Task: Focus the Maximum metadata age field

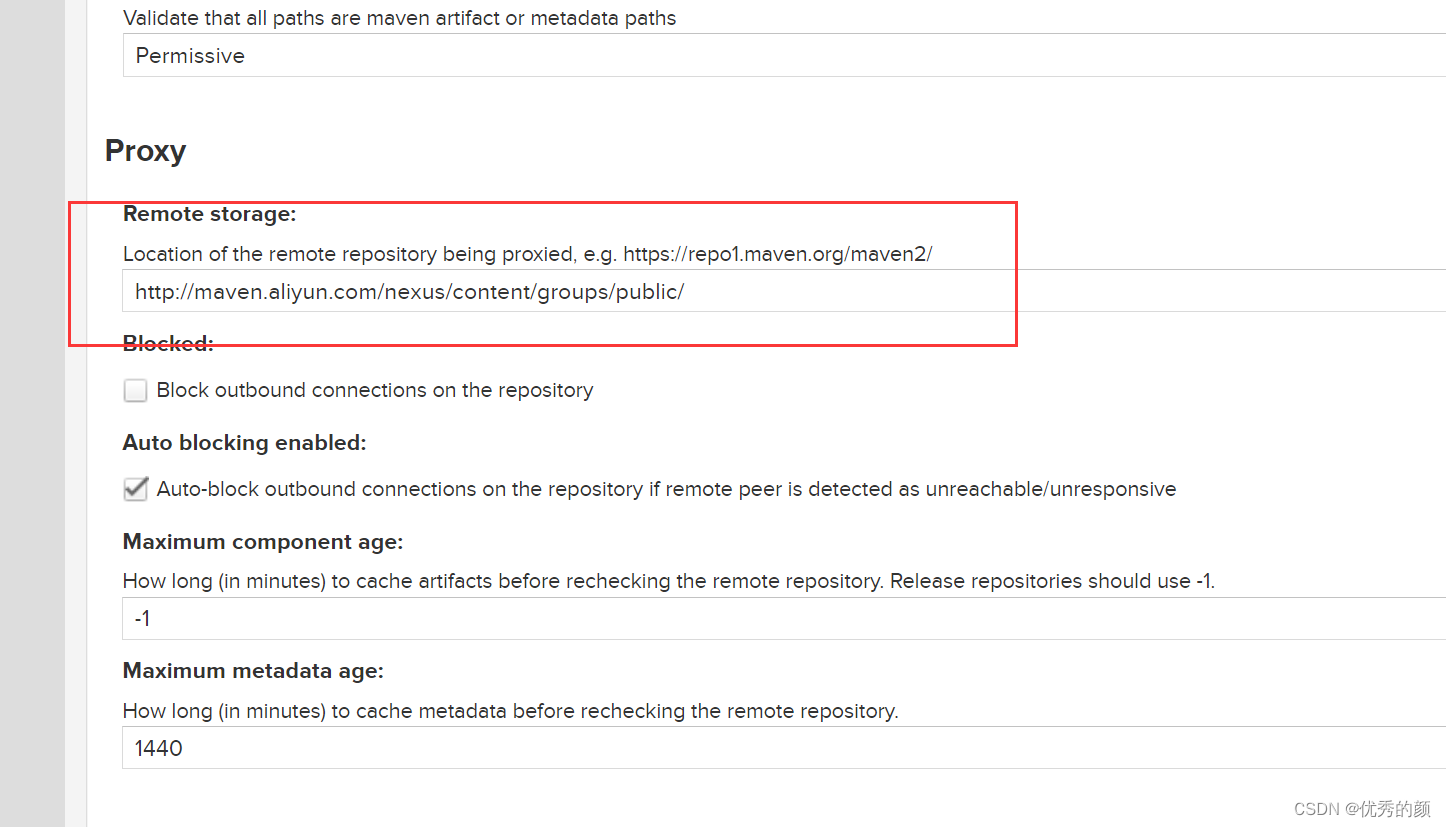Action: pos(784,748)
